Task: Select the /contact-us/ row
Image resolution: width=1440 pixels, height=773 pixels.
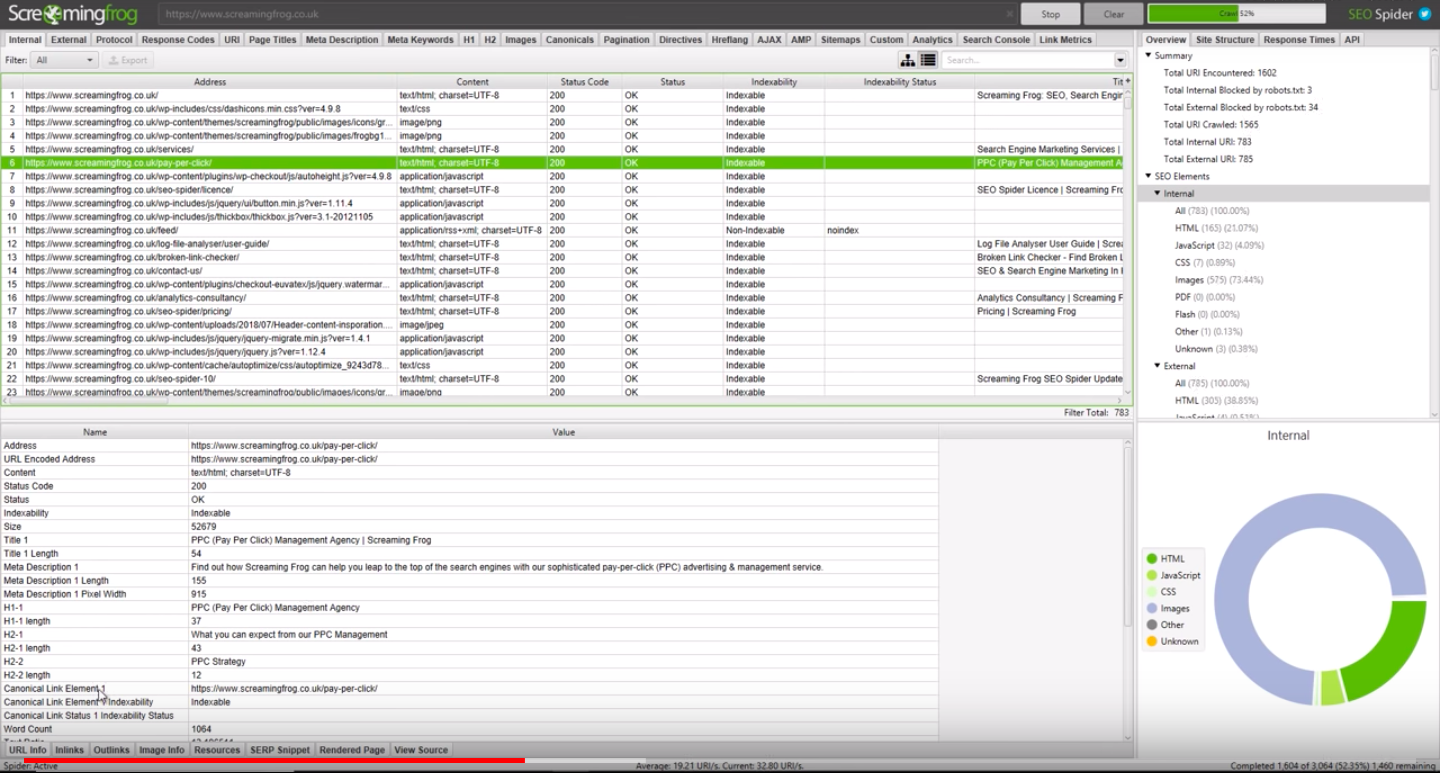Action: [x=563, y=271]
